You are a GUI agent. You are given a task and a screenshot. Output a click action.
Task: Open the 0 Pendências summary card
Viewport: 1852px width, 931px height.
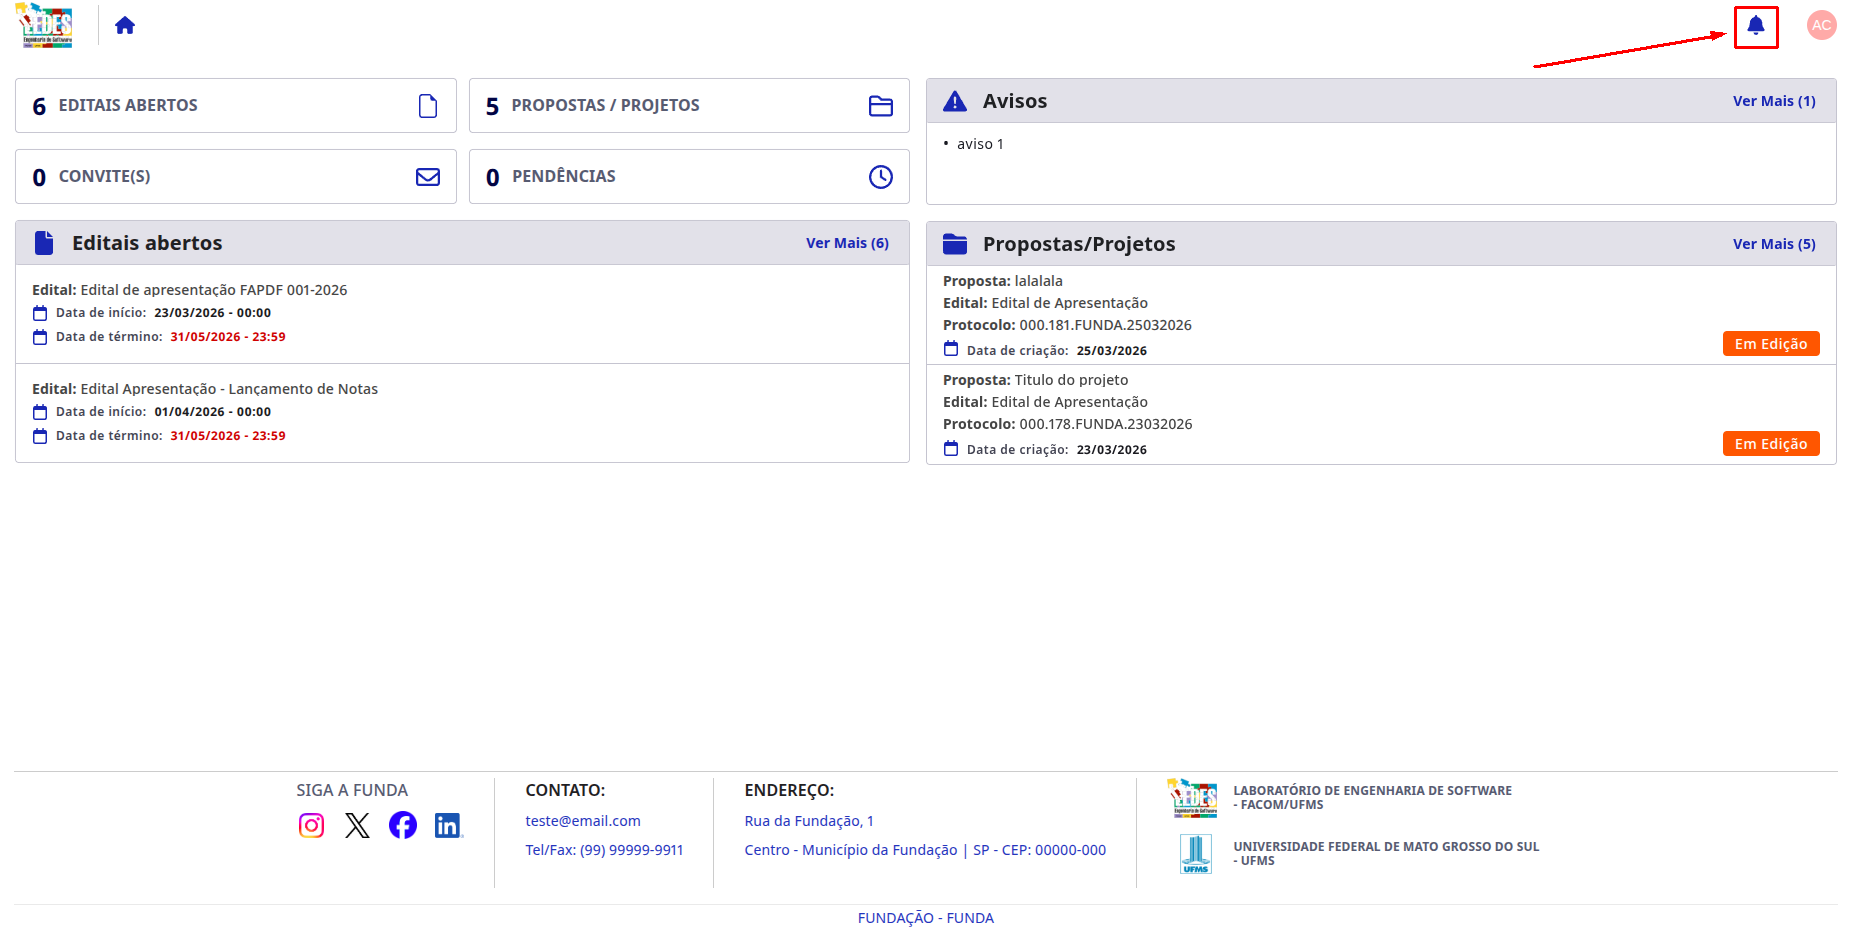click(x=689, y=177)
